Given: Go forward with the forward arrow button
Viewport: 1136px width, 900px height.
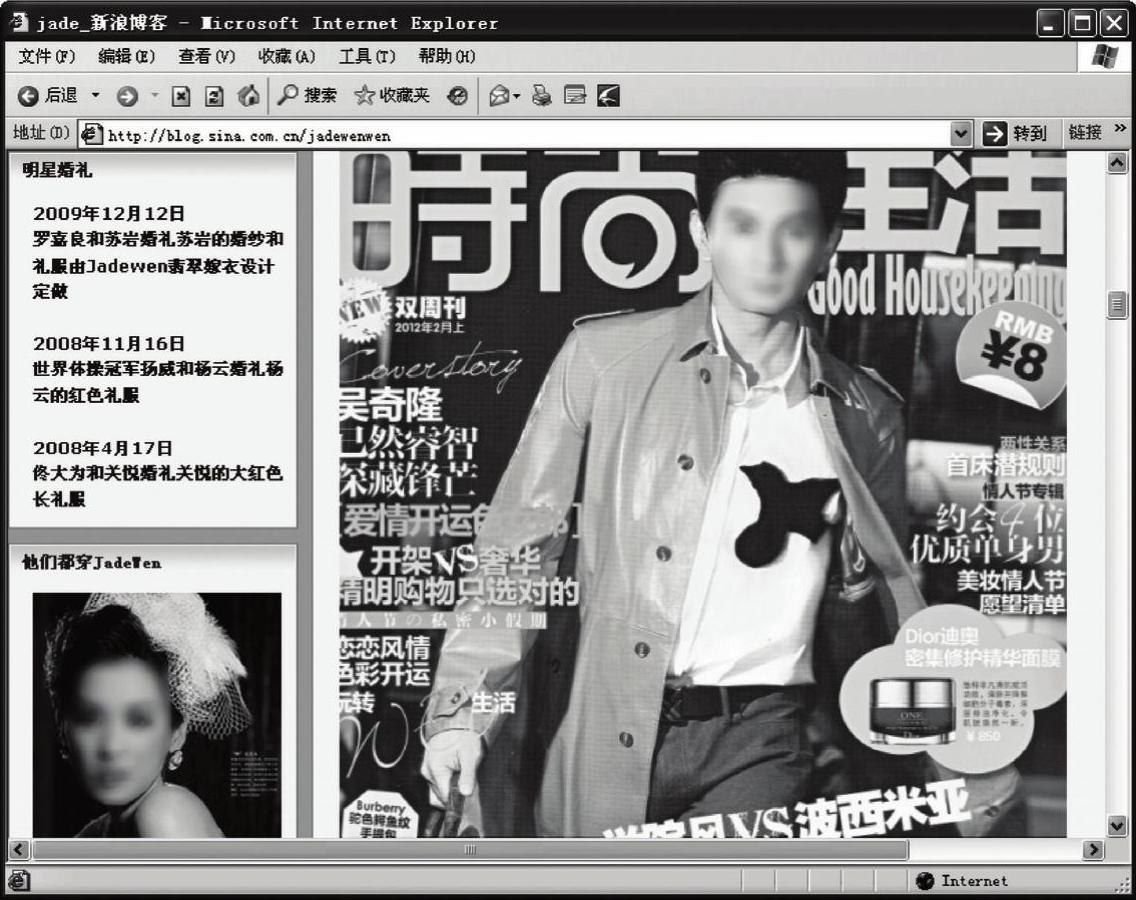Looking at the screenshot, I should click(x=128, y=96).
